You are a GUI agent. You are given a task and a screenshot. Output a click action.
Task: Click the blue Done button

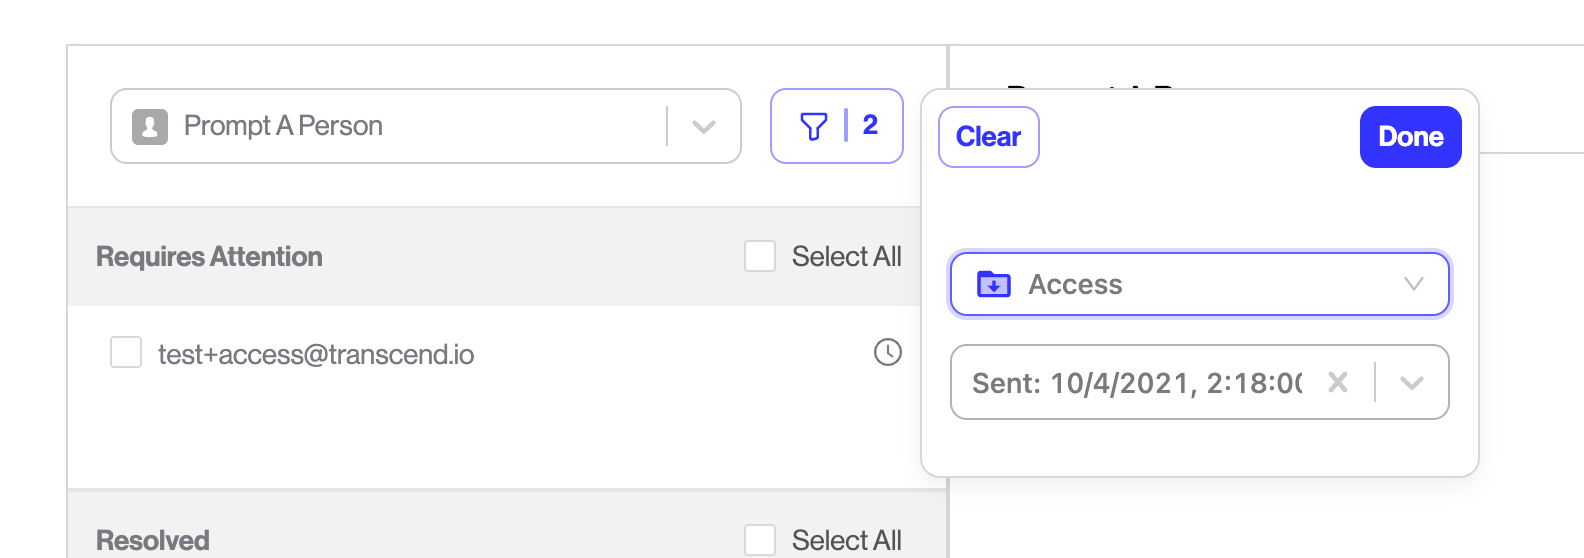(1411, 137)
